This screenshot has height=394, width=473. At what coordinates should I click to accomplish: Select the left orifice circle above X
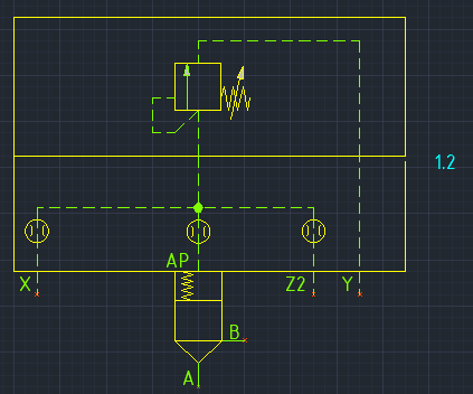[x=37, y=231]
